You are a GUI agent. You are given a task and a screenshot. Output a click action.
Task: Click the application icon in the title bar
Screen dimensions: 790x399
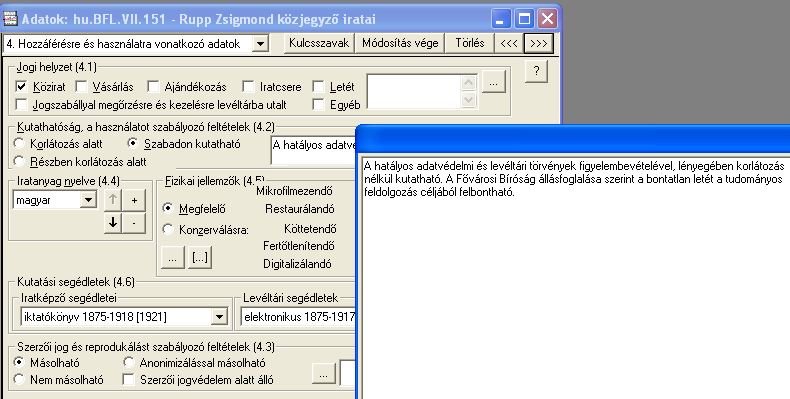click(11, 19)
